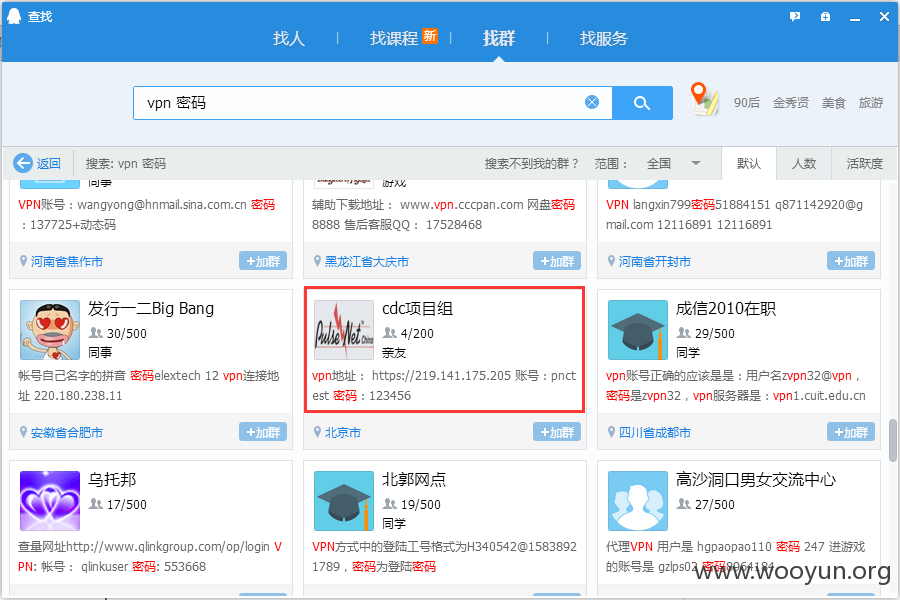Click the 金秀贤 suggested keyword
Image resolution: width=900 pixels, height=600 pixels.
pyautogui.click(x=791, y=103)
